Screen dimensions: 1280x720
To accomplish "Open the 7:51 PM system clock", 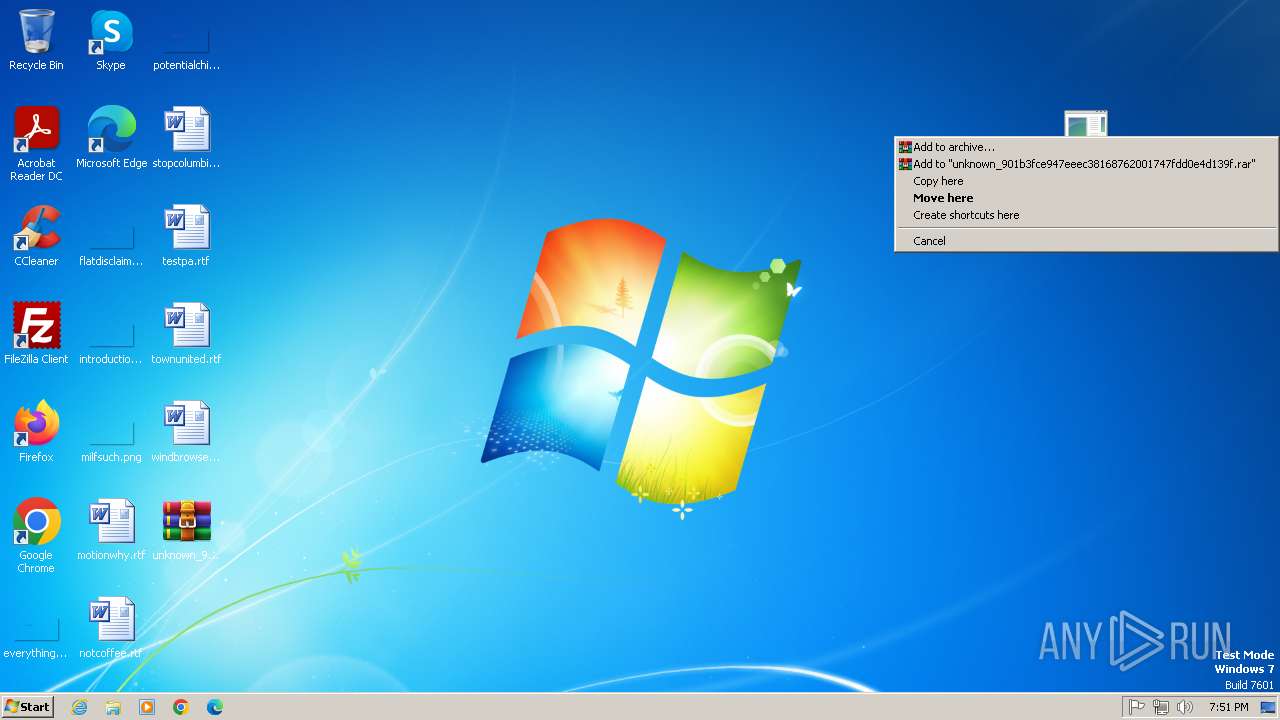I will (x=1228, y=707).
